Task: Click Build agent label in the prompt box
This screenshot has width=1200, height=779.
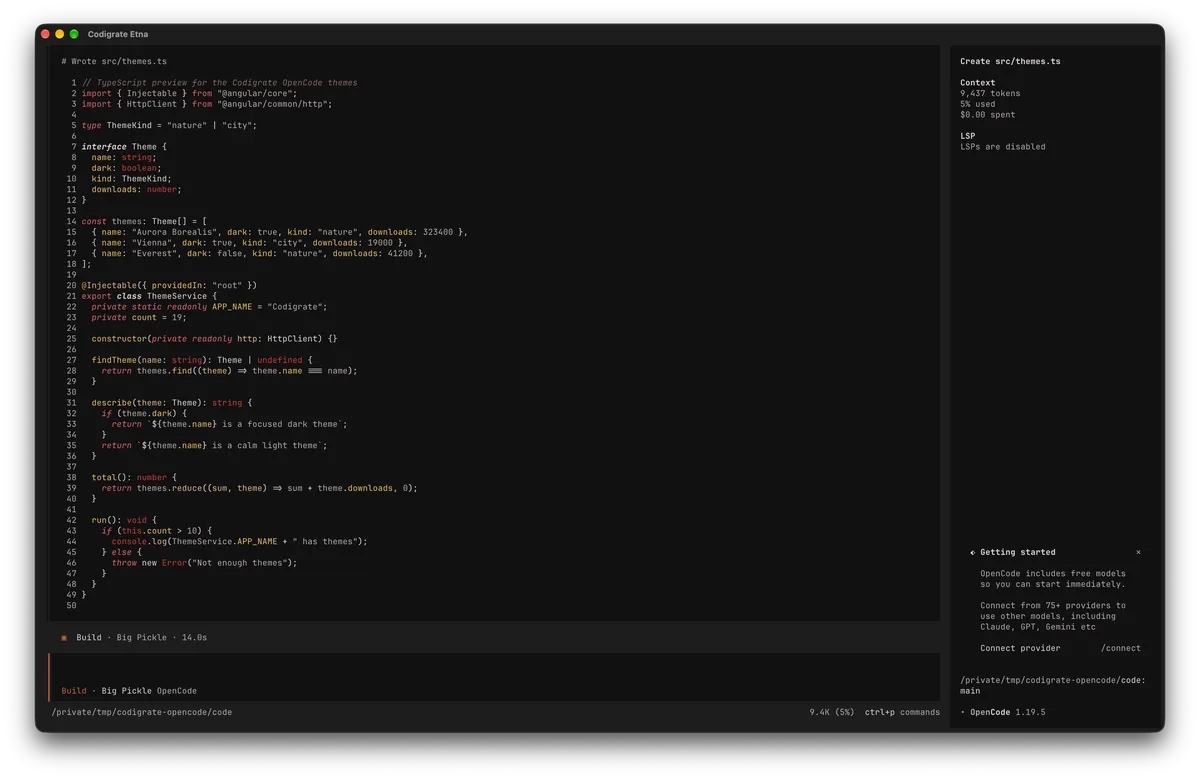Action: (74, 690)
